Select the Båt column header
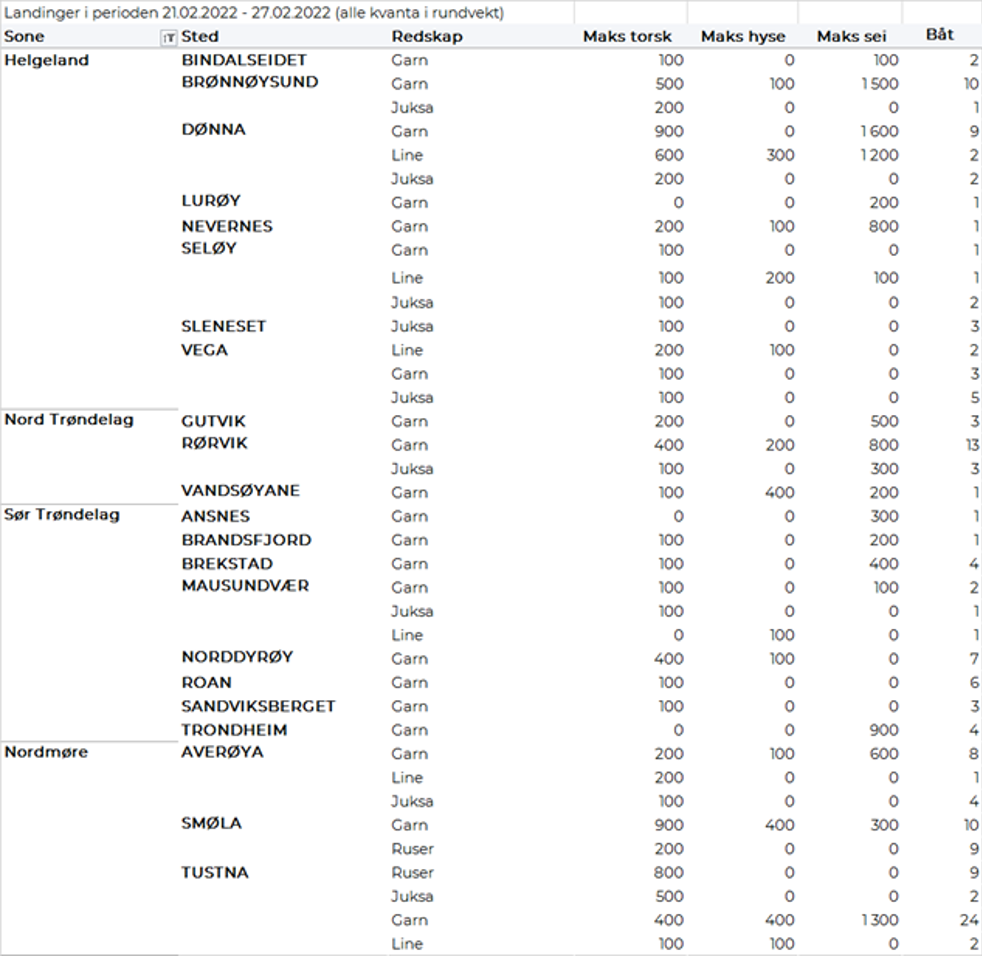 pos(939,35)
